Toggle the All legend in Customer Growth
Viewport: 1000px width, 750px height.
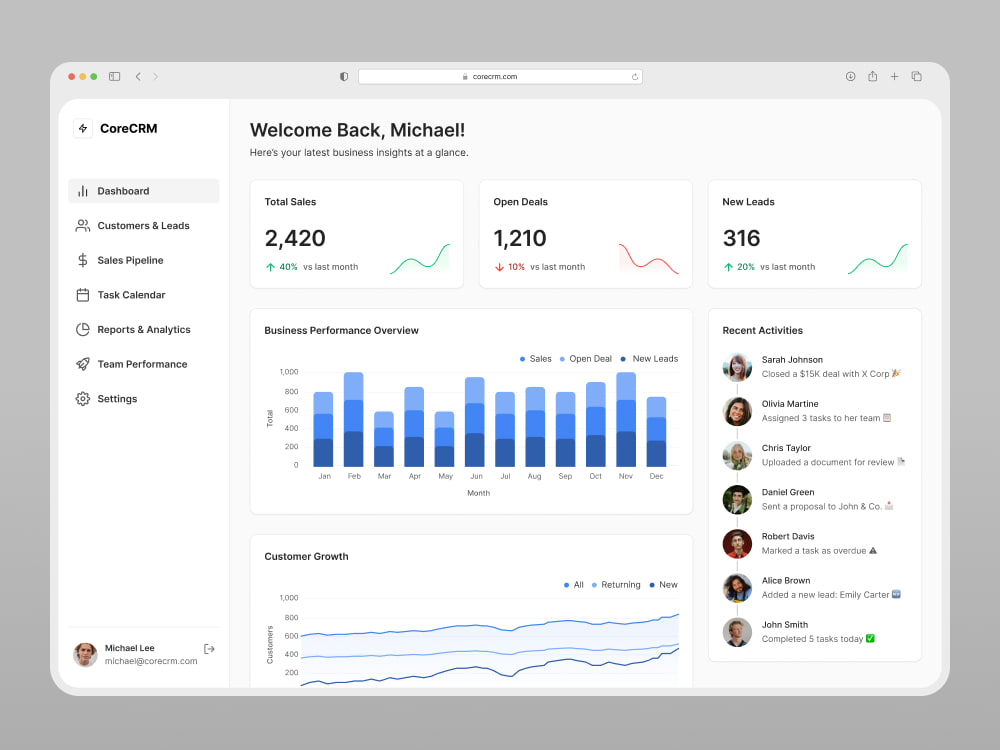click(x=573, y=585)
